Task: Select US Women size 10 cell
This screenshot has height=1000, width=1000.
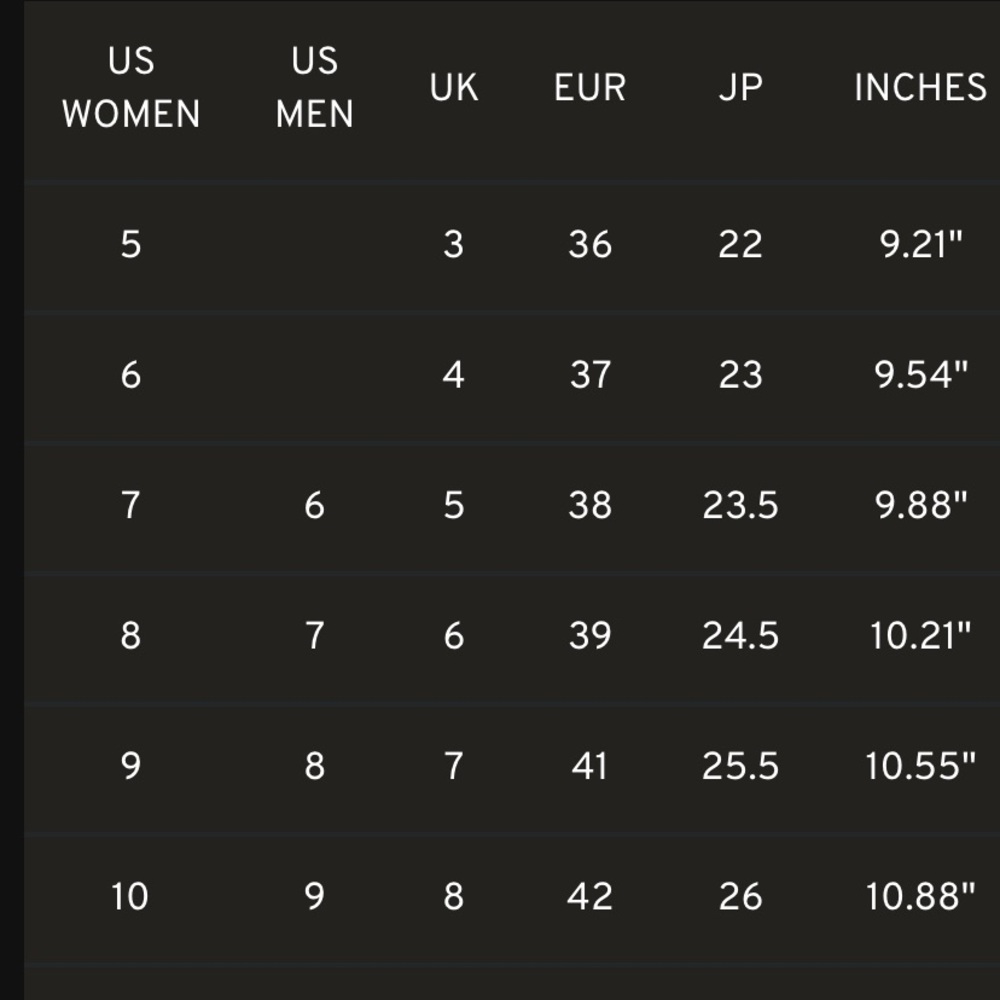Action: [x=131, y=896]
